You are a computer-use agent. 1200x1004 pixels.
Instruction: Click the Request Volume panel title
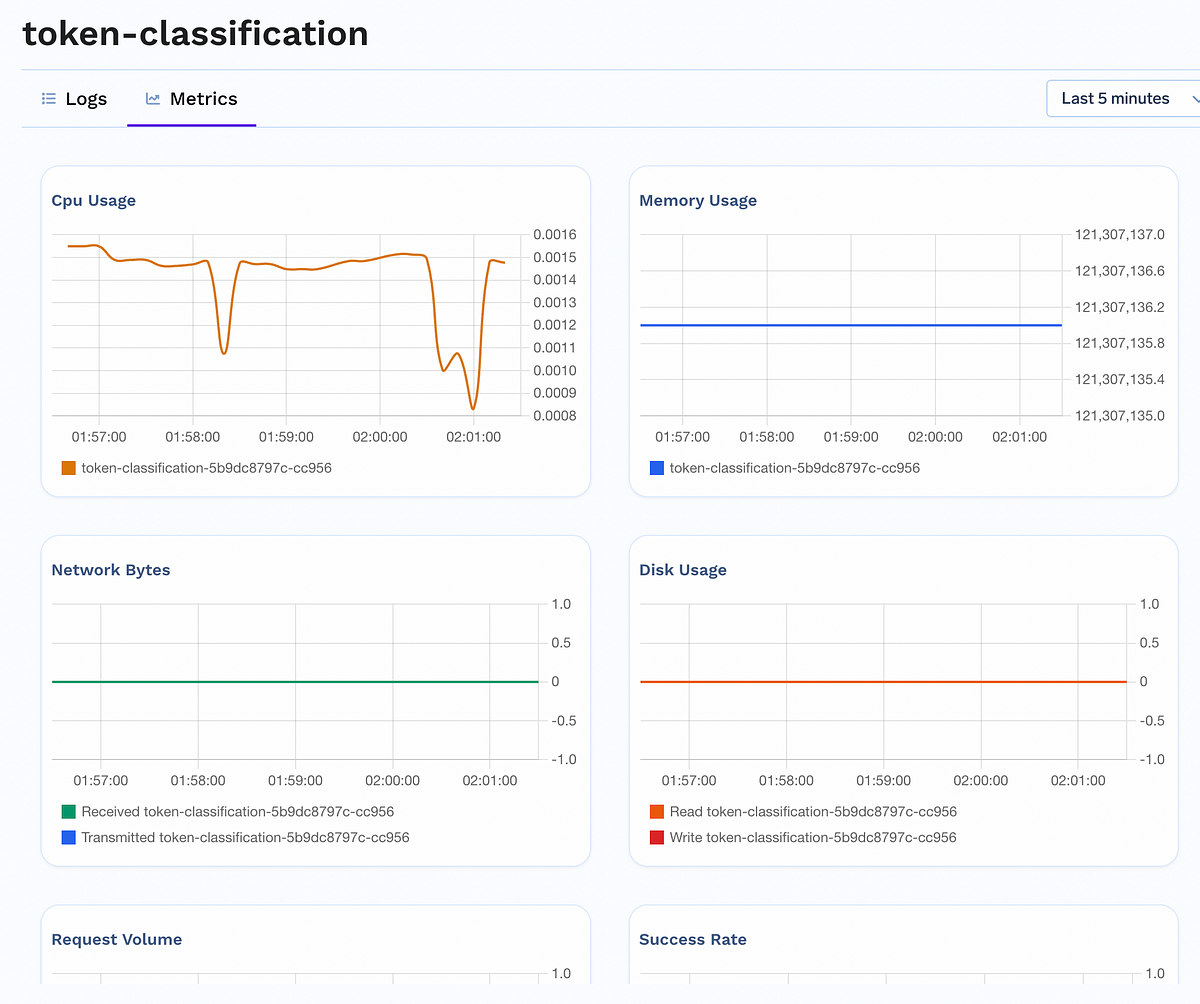click(x=117, y=940)
